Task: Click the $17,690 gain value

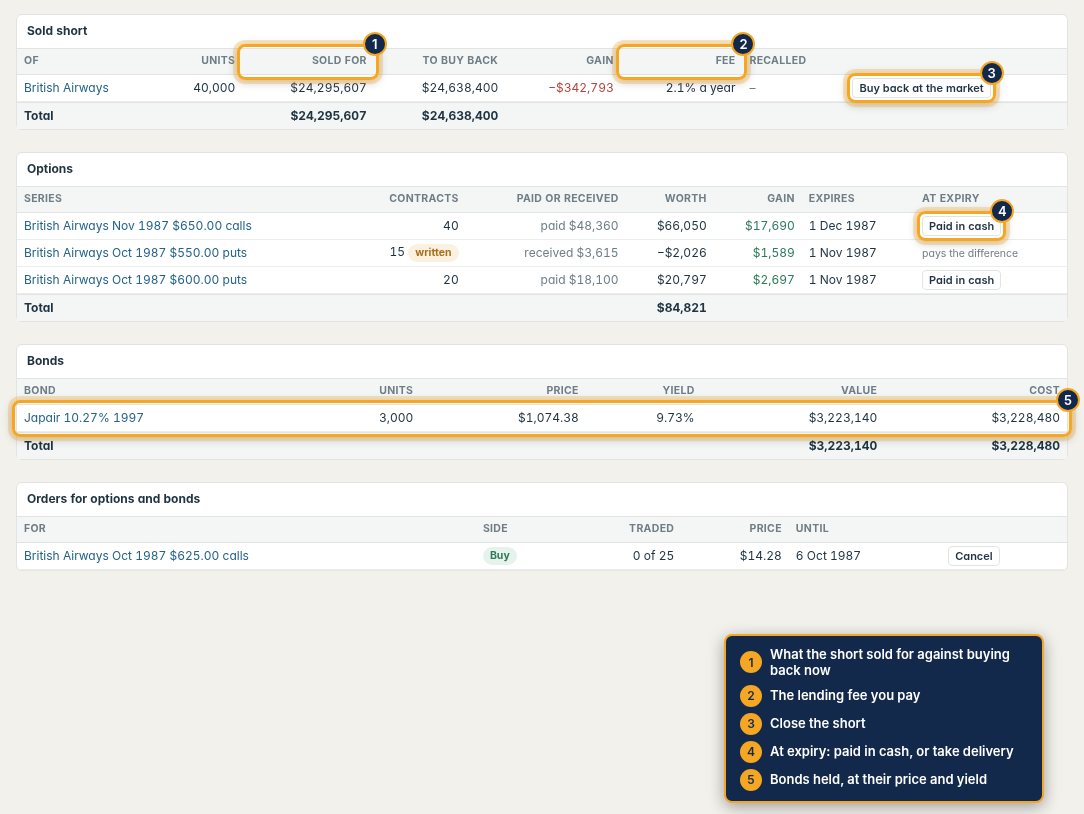Action: pos(769,225)
